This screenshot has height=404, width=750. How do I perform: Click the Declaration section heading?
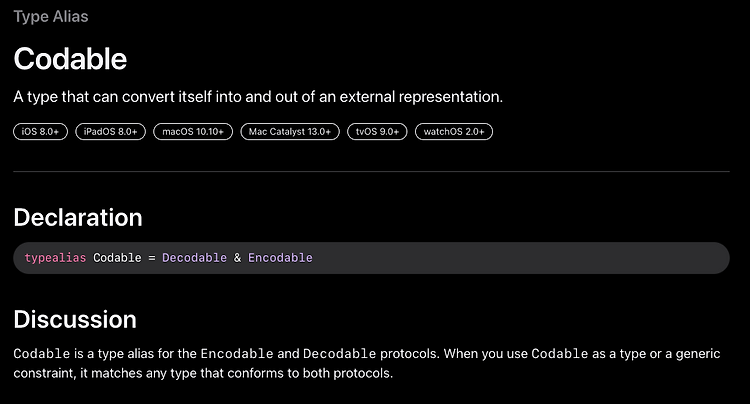click(78, 218)
